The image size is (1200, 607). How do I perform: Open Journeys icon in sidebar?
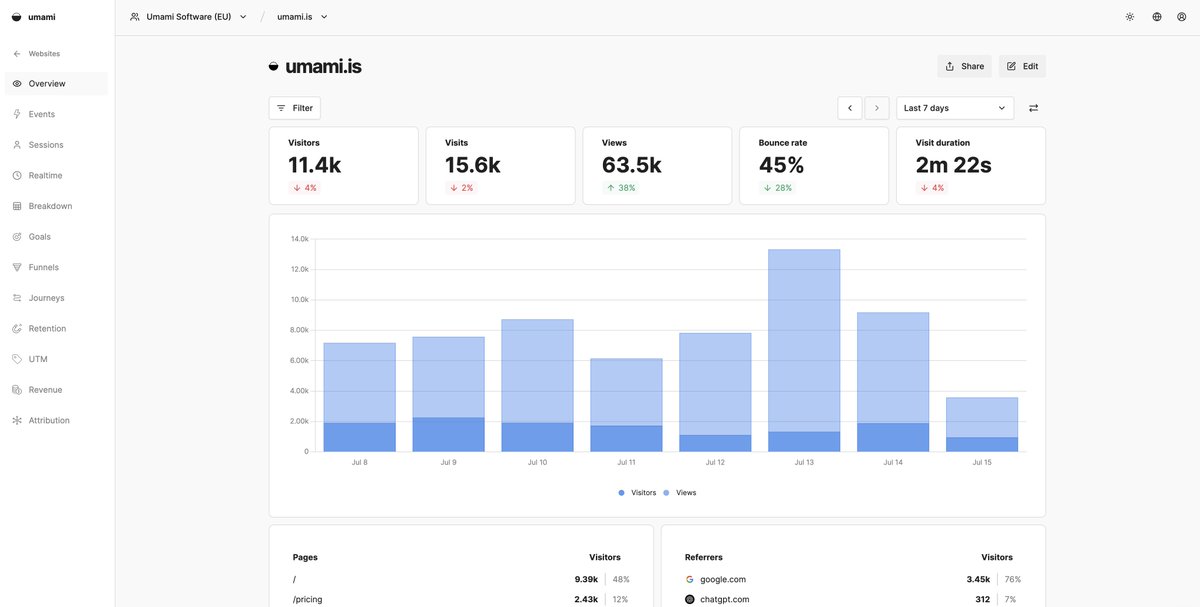tap(17, 298)
